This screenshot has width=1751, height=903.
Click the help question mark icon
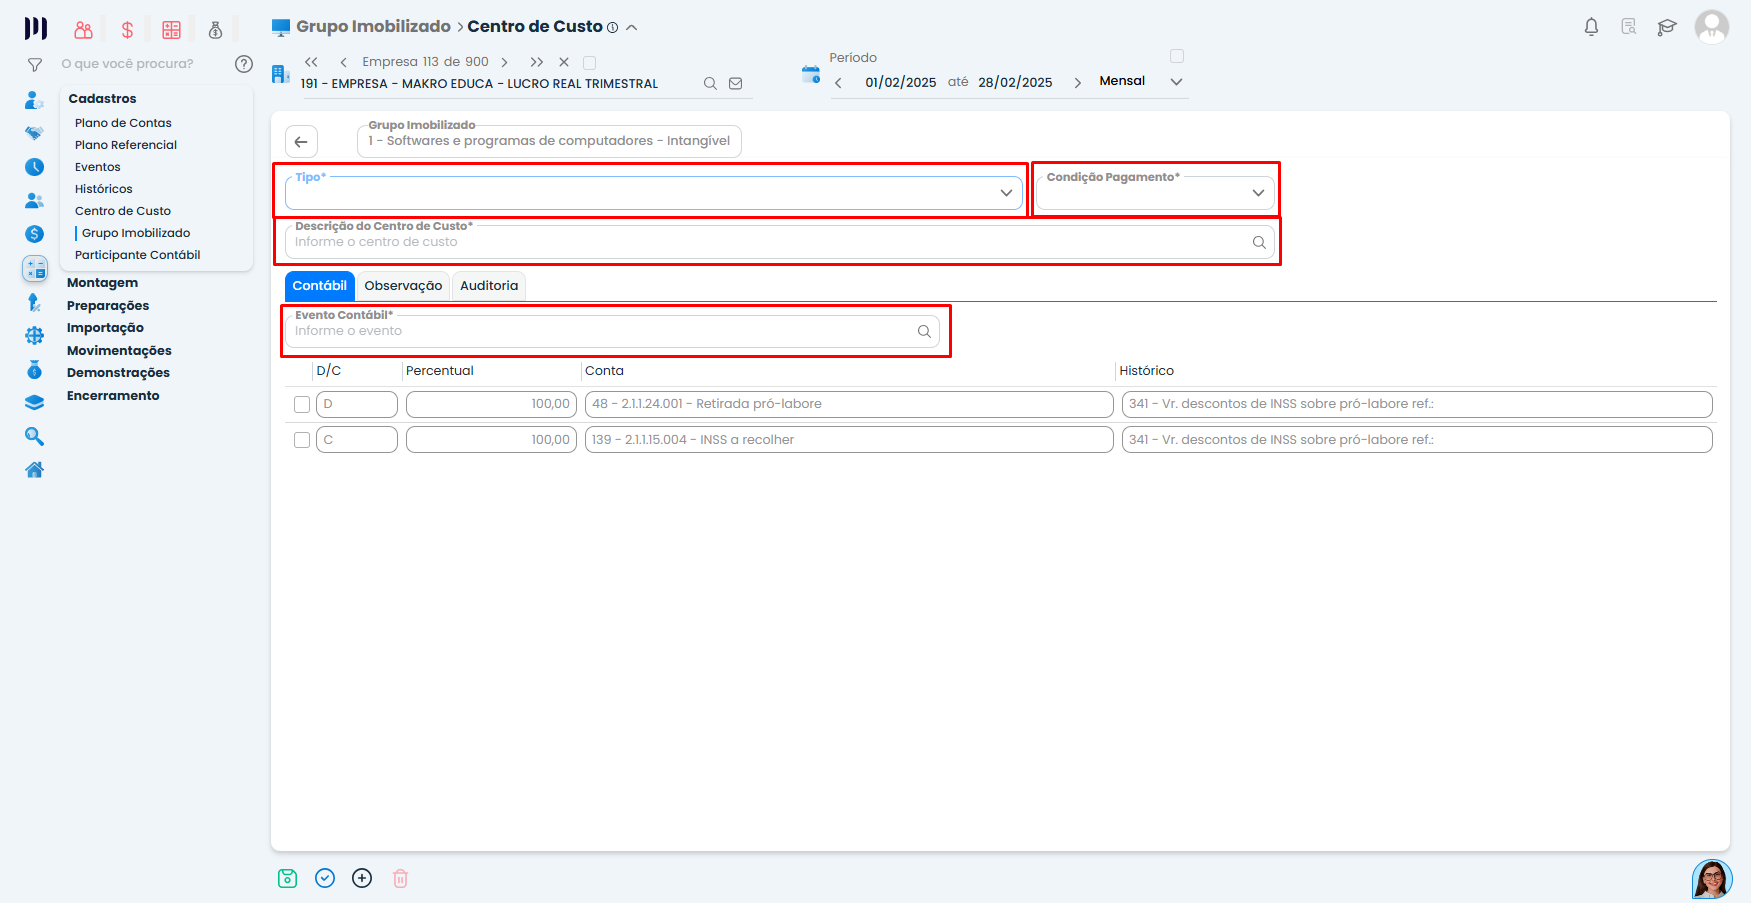243,64
